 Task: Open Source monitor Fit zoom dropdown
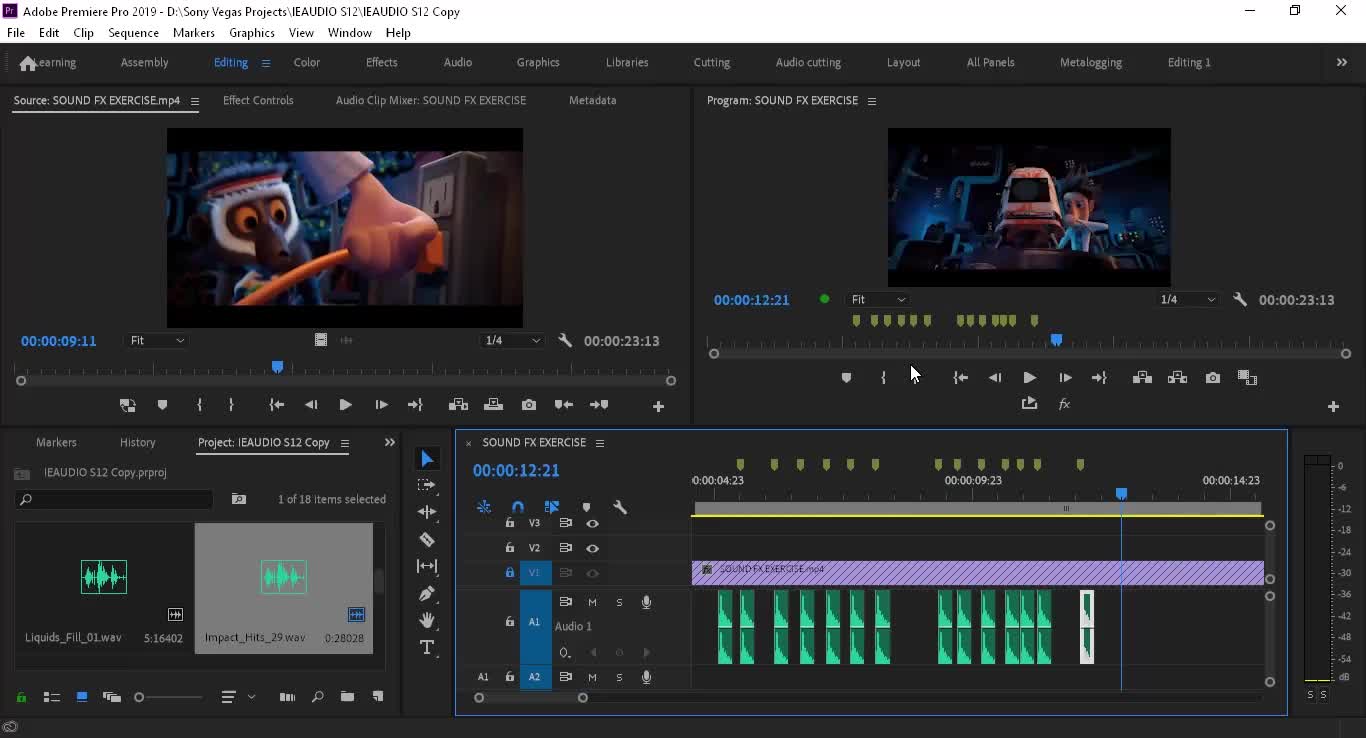click(x=156, y=341)
